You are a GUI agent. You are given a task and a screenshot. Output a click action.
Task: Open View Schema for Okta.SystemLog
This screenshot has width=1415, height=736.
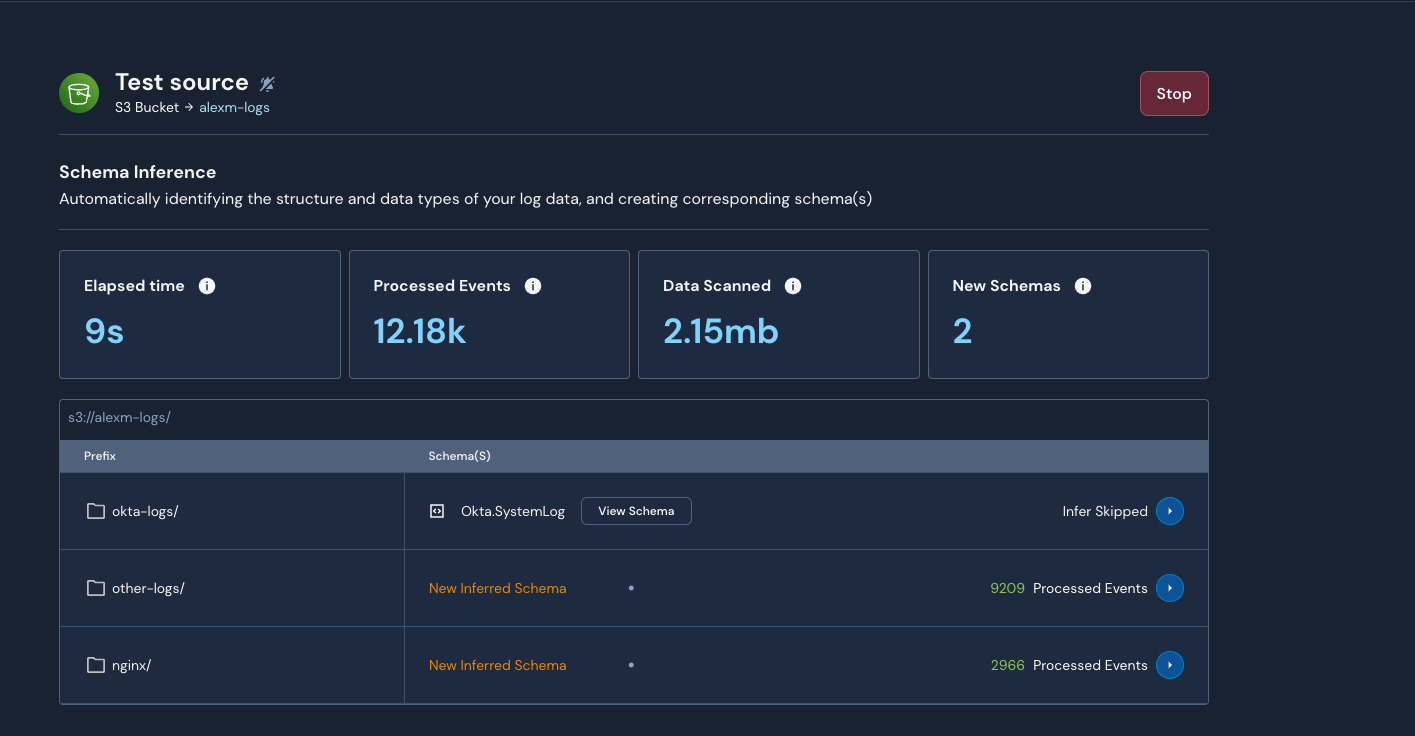[x=636, y=511]
